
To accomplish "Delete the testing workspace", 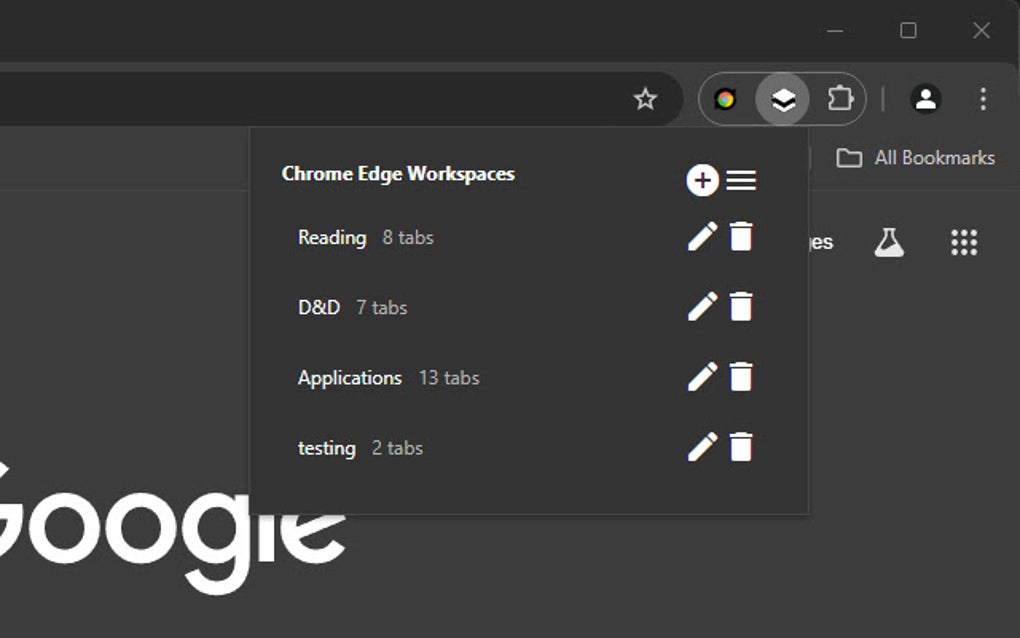I will 741,448.
